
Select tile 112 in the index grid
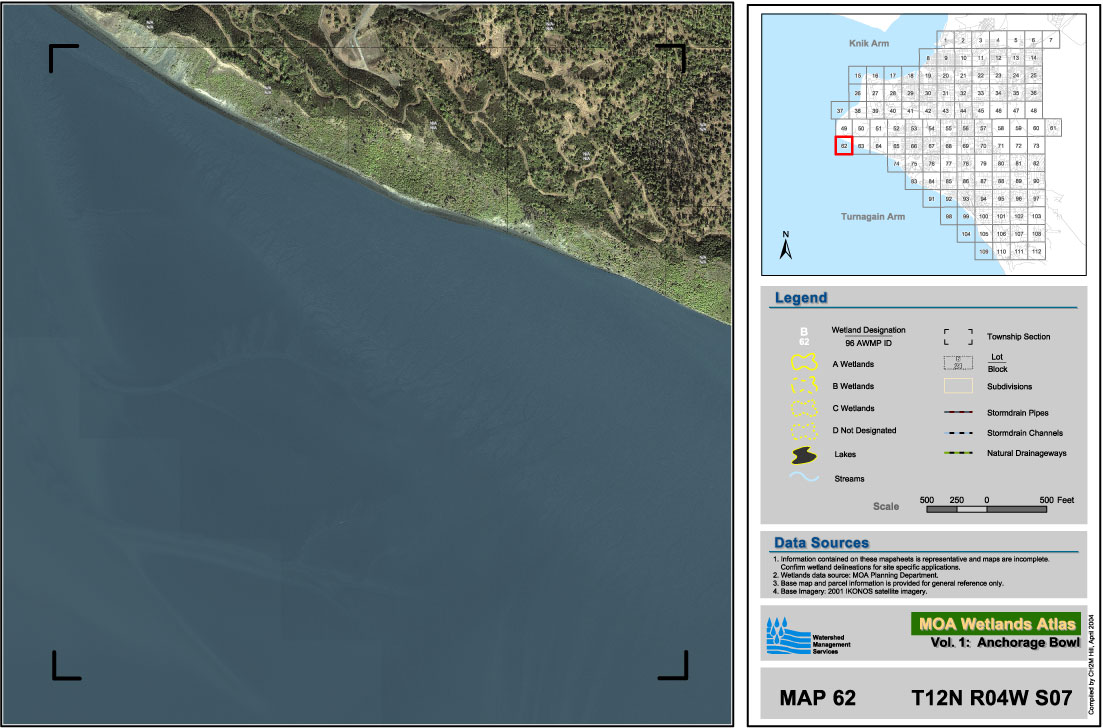coord(1036,251)
